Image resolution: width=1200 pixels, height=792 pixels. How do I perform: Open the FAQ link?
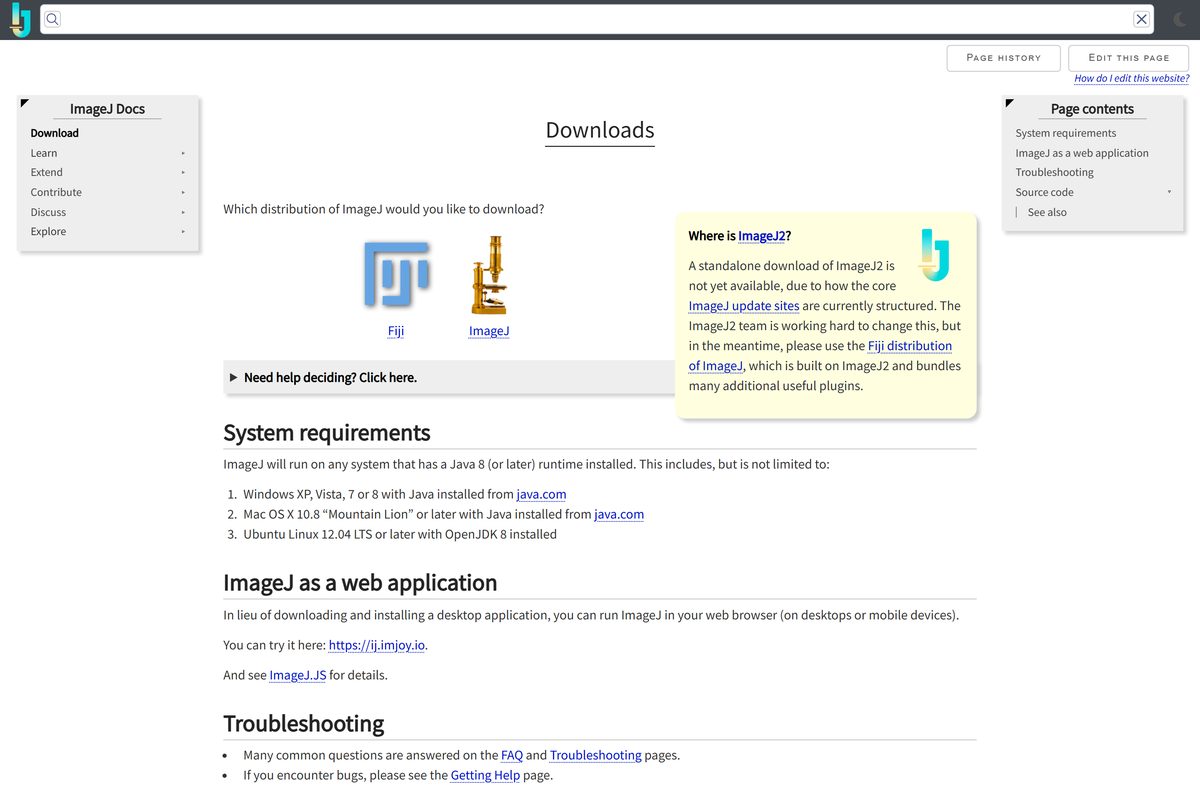512,755
